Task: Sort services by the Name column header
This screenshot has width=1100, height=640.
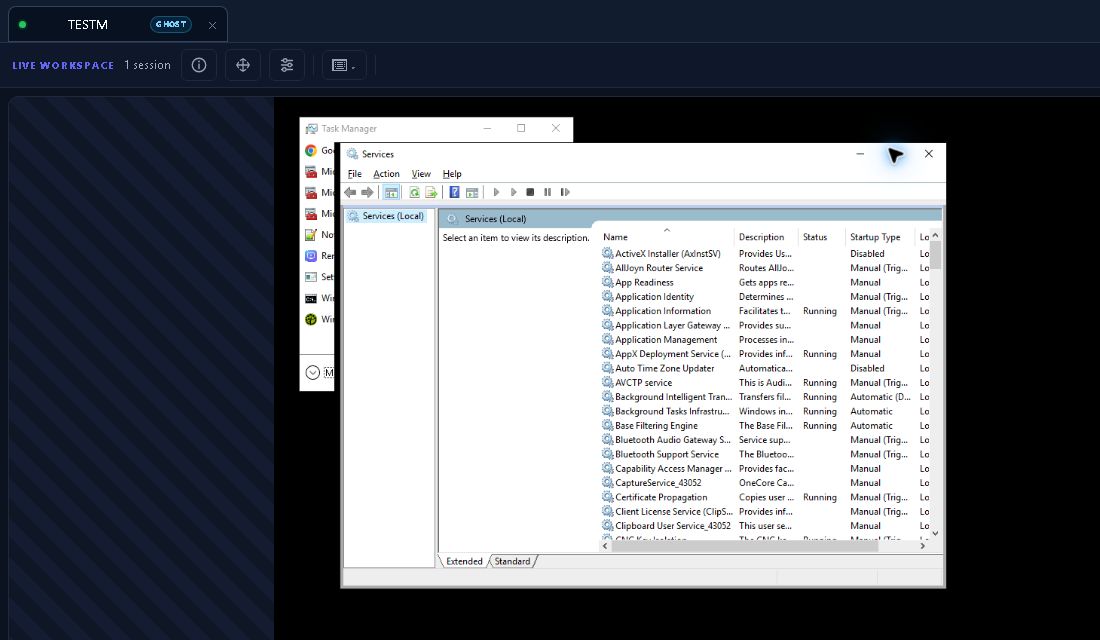Action: point(666,237)
